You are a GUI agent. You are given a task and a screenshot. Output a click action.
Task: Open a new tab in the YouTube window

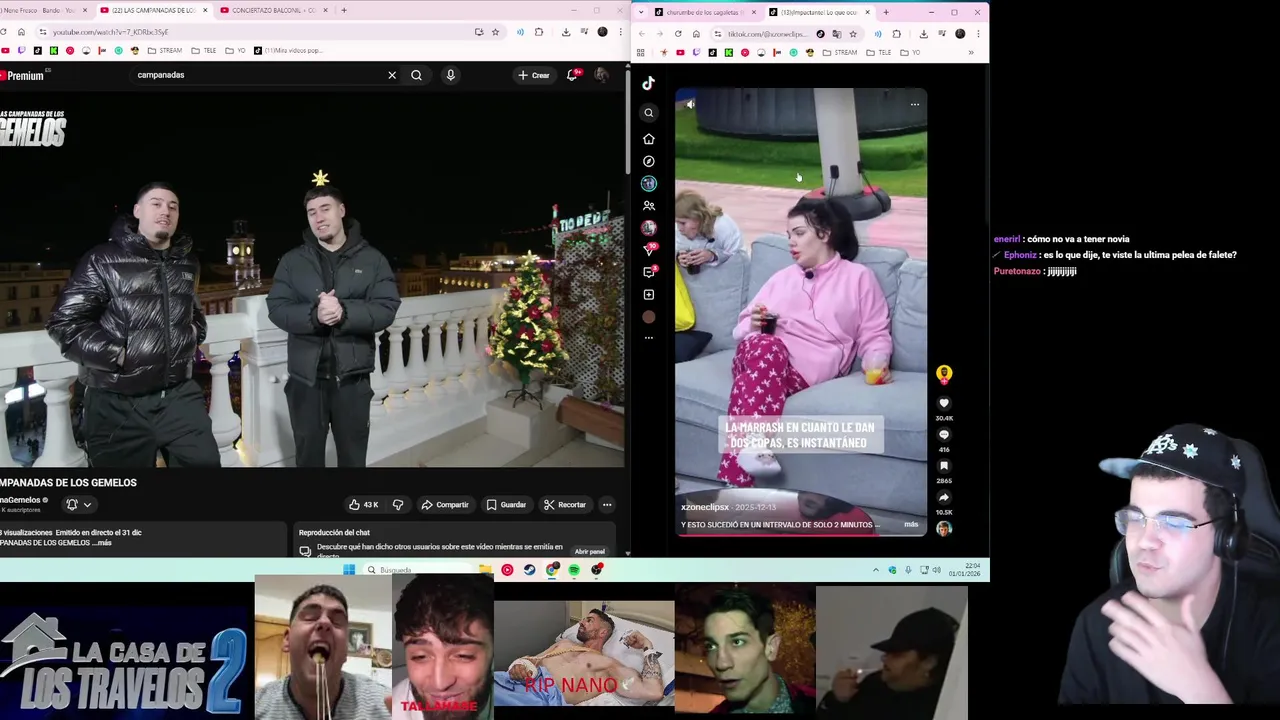343,10
